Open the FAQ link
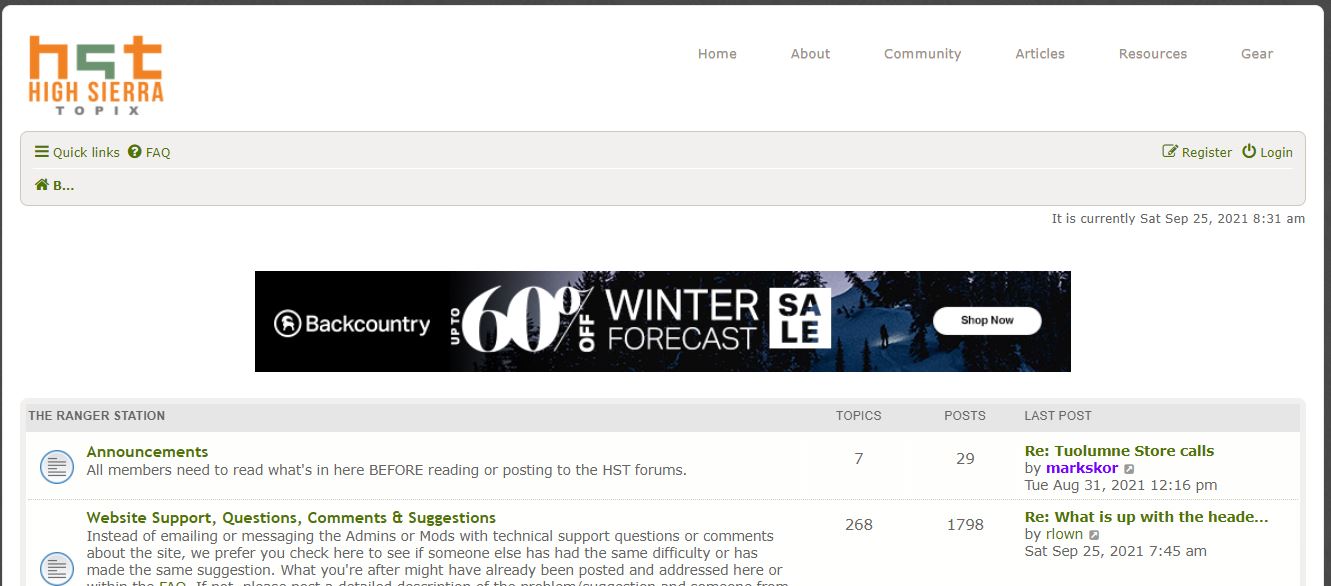The image size is (1331, 586). [149, 152]
